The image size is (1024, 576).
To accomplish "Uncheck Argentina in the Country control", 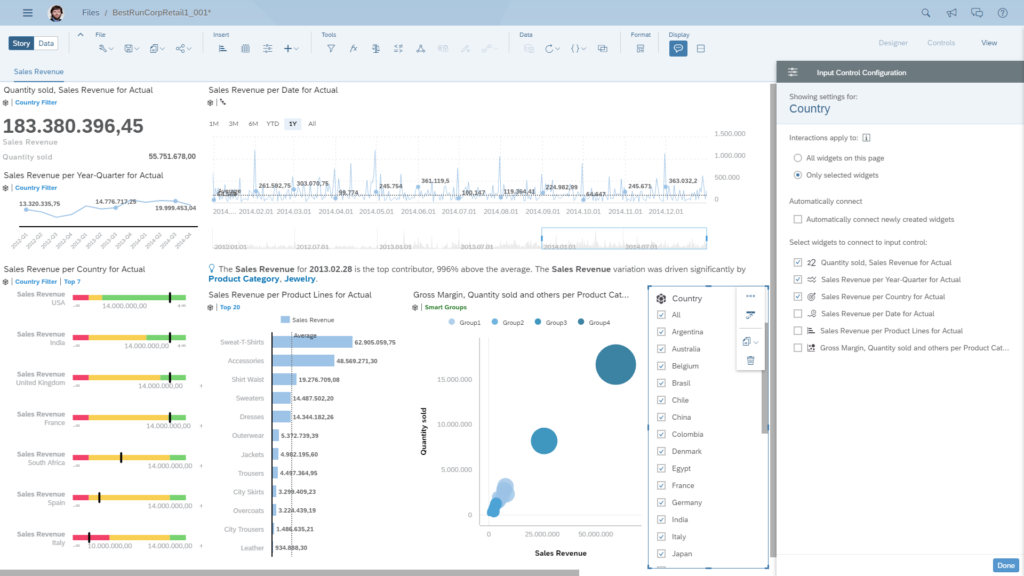I will (x=661, y=332).
